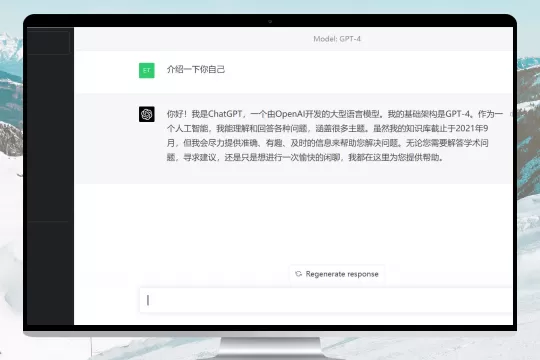The width and height of the screenshot is (540, 360).
Task: Click the reply line beginning 月，但我会尽力
Action: click(x=328, y=143)
